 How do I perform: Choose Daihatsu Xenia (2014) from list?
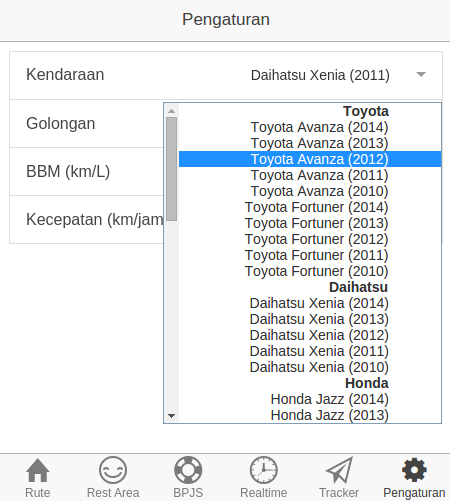(310, 303)
